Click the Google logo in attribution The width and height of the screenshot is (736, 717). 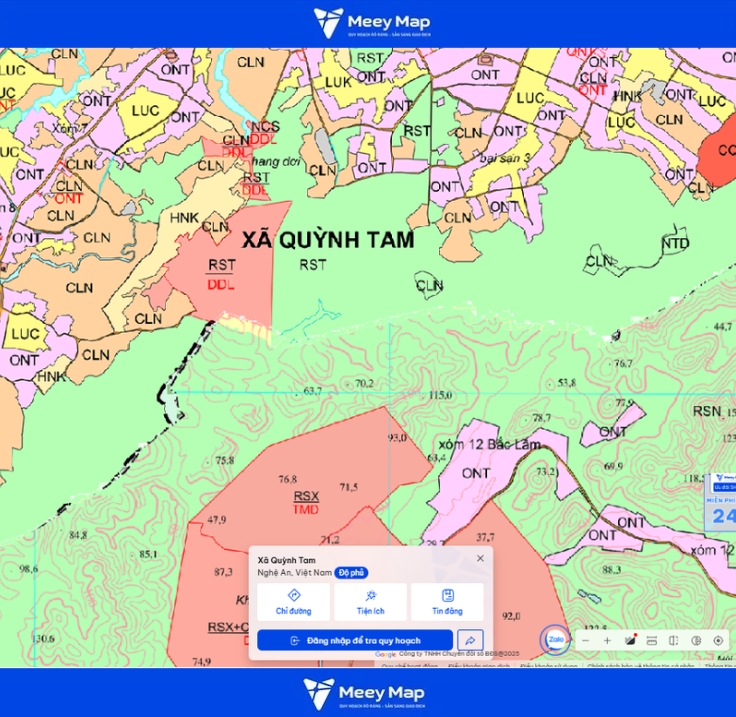385,654
